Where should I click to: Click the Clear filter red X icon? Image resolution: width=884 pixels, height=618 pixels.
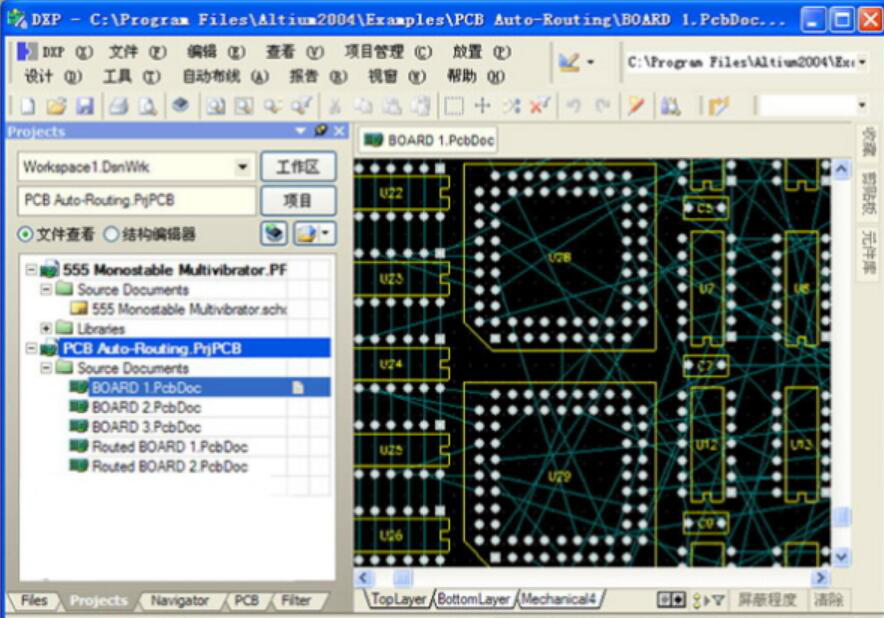point(540,105)
